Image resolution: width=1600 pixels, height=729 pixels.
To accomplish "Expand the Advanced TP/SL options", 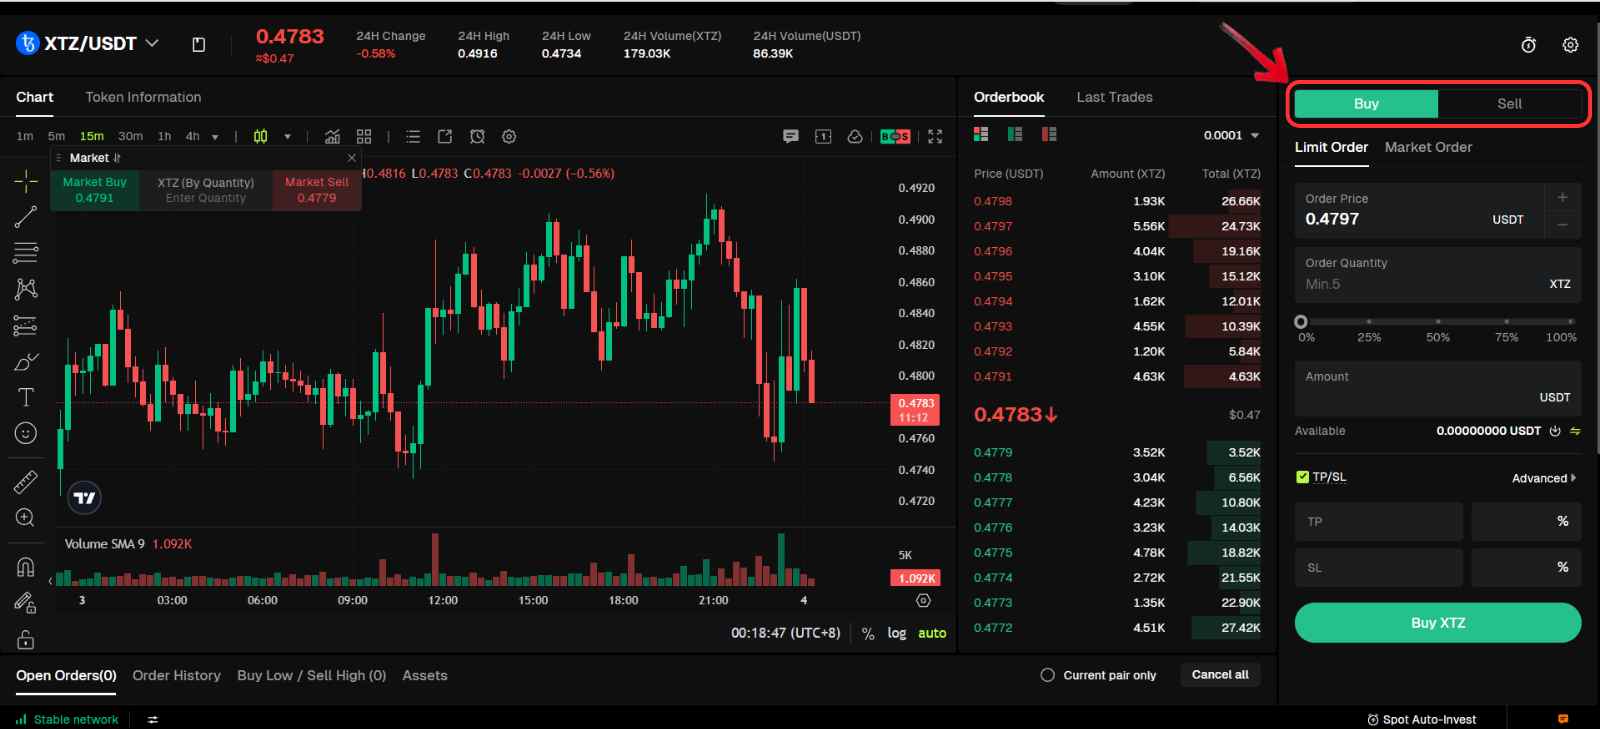I will click(1543, 478).
